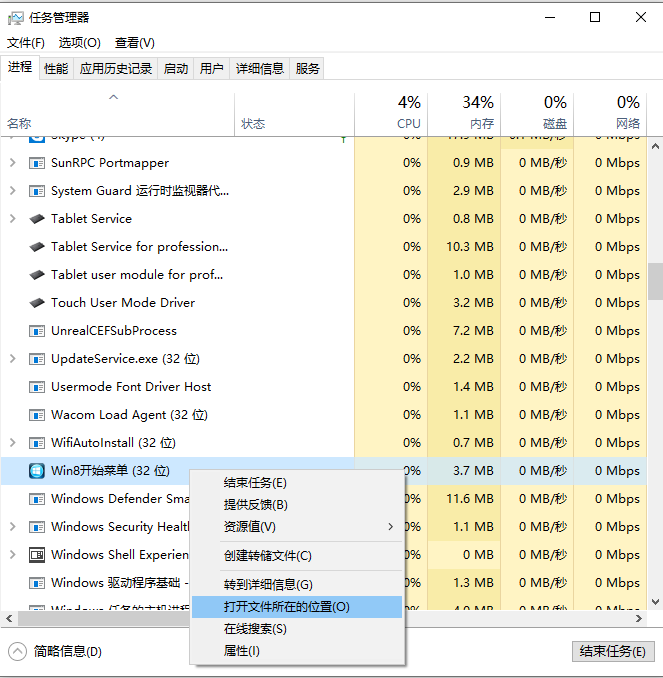
Task: Choose 提供反馈(B) in context menu
Action: 297,505
